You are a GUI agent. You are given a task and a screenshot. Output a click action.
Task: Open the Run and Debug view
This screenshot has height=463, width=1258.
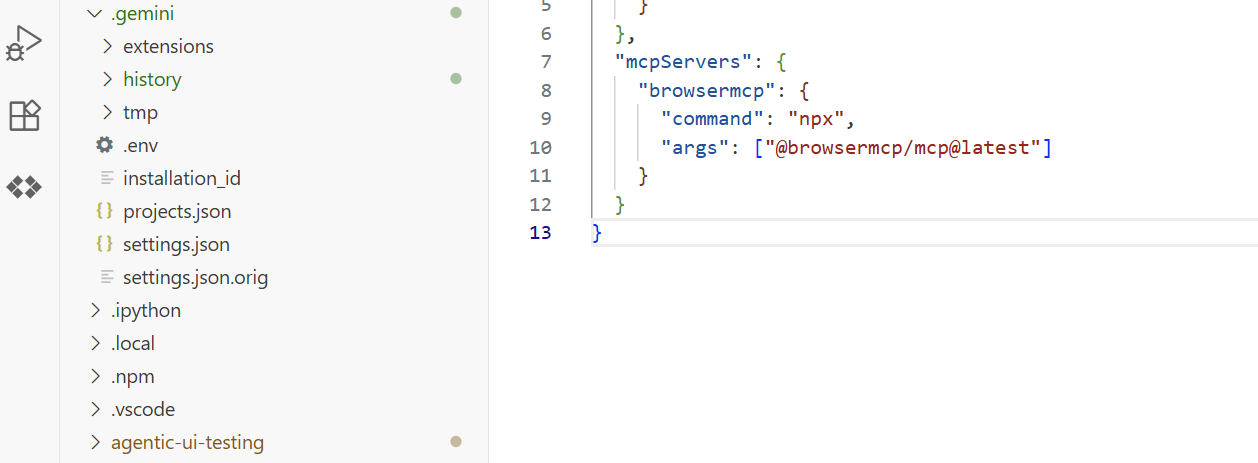point(24,43)
